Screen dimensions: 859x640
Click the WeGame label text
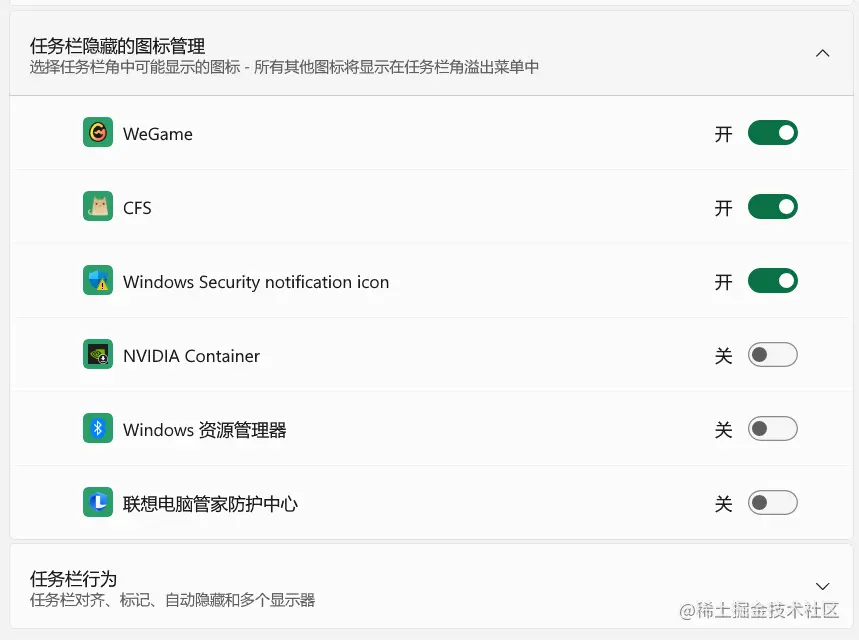pos(160,132)
